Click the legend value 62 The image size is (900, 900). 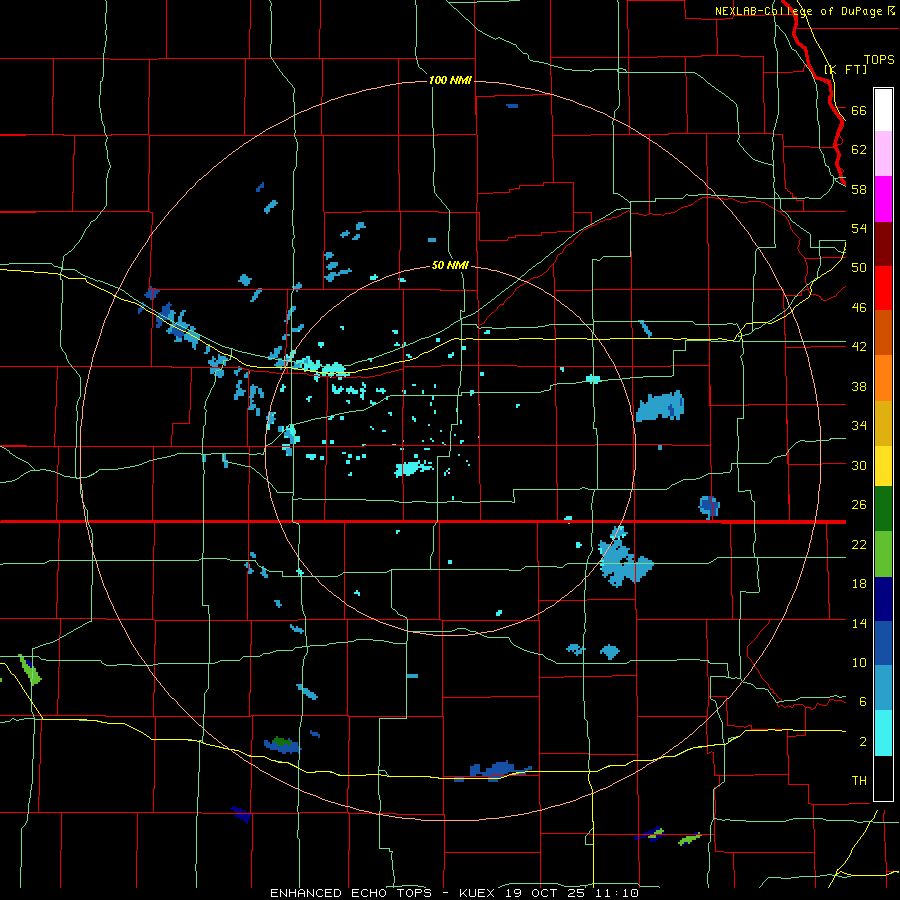point(859,149)
